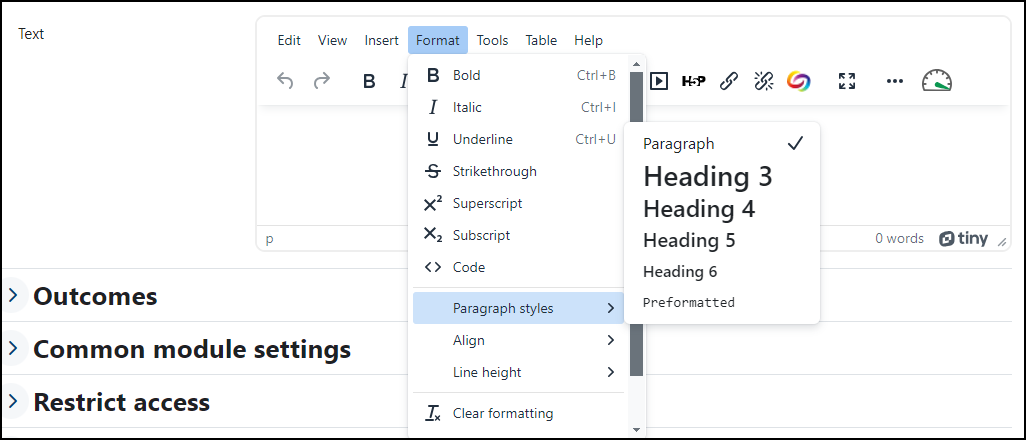Click the Outcomes heading text

pos(96,296)
